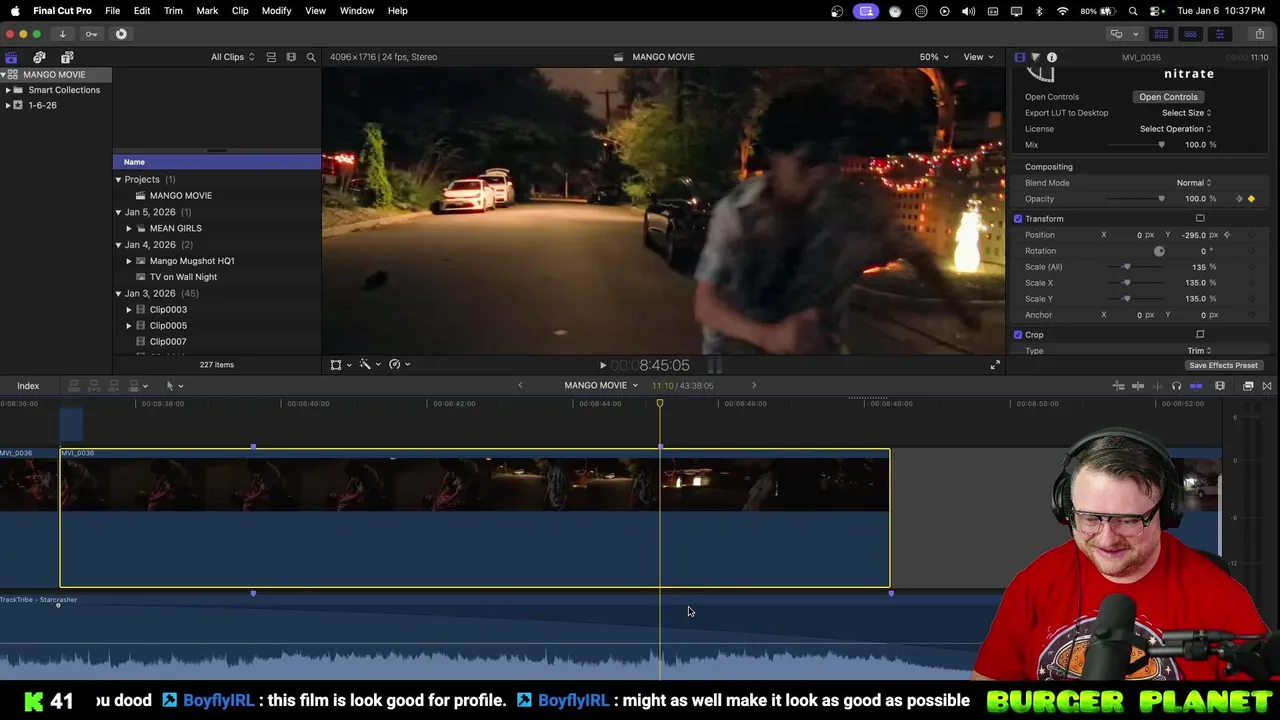Open the Select Size dropdown
This screenshot has width=1280, height=720.
(x=1186, y=113)
